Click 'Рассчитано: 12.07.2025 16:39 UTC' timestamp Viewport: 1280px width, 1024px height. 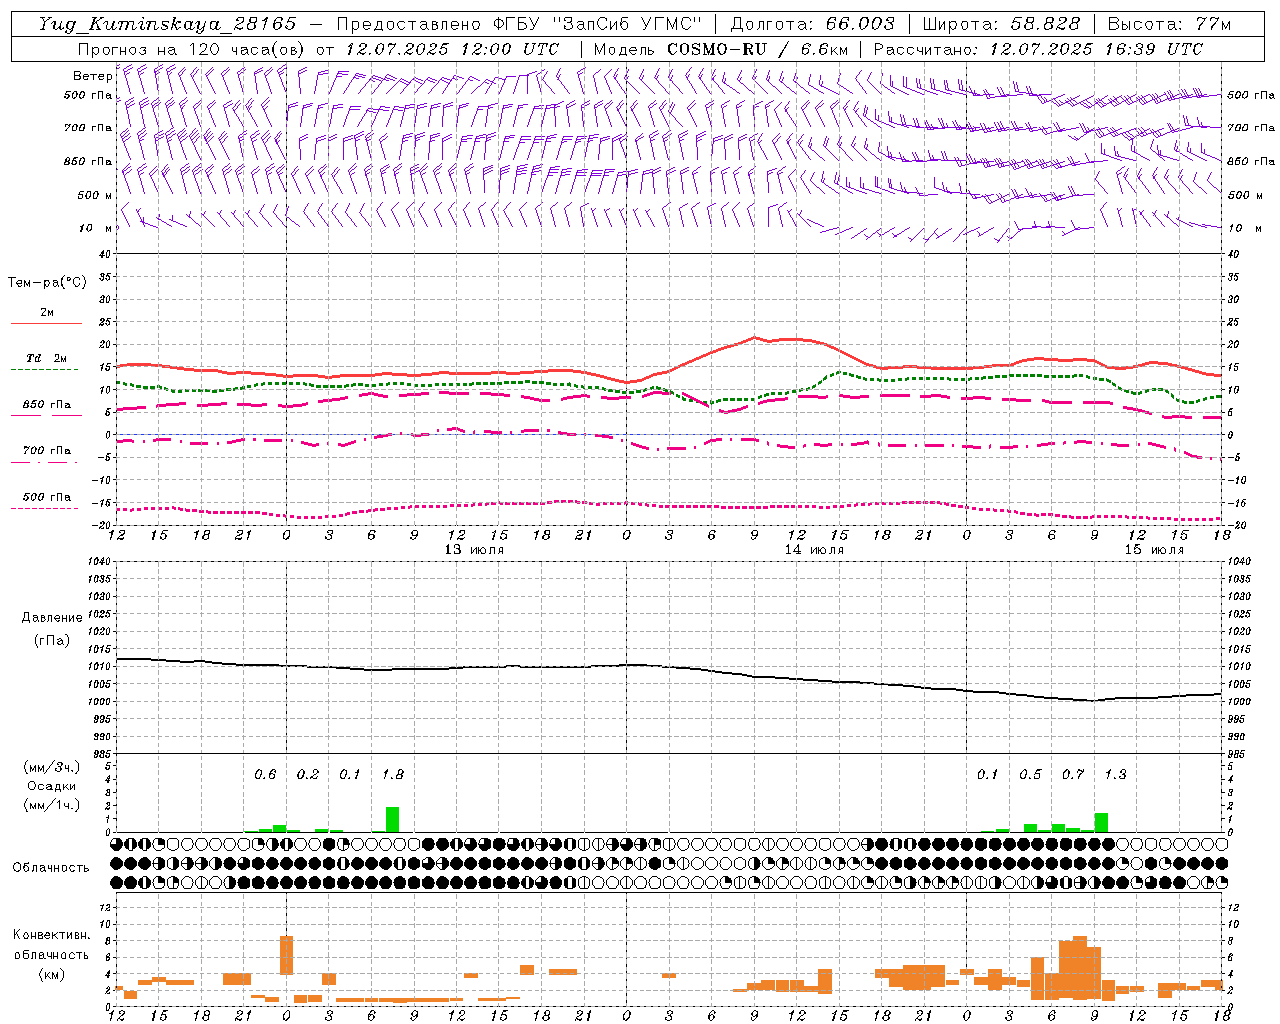click(x=1038, y=49)
